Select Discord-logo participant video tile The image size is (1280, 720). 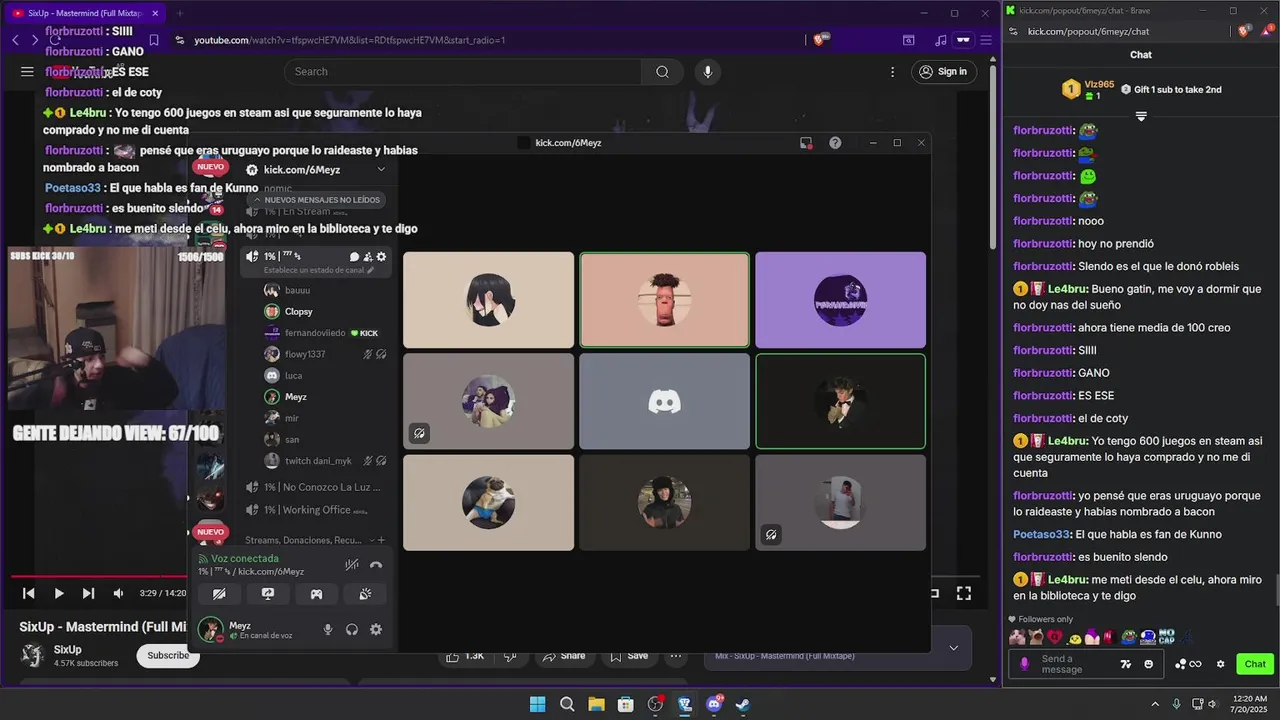[664, 401]
